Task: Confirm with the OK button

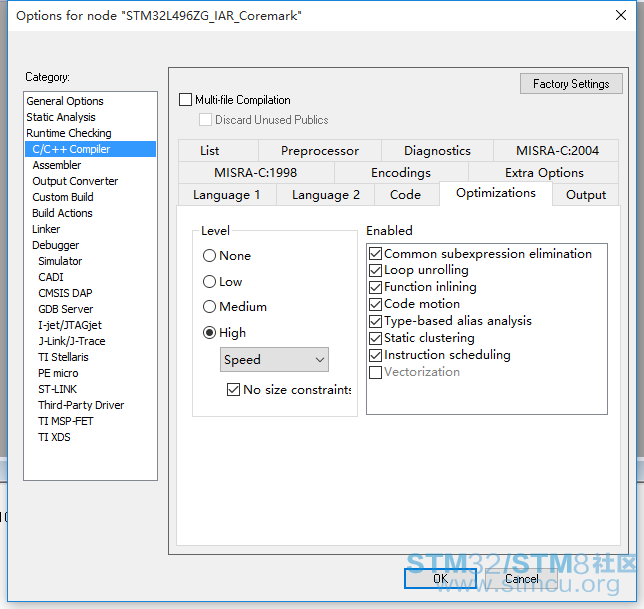Action: tap(440, 579)
